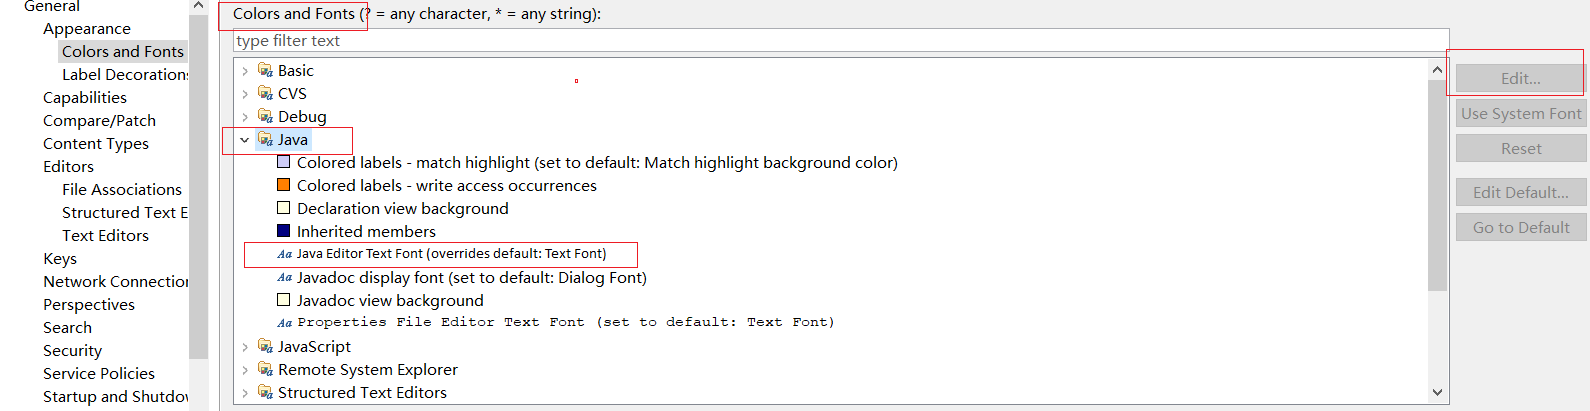
Task: Click the Structured Text Editors folder icon
Action: tap(265, 392)
